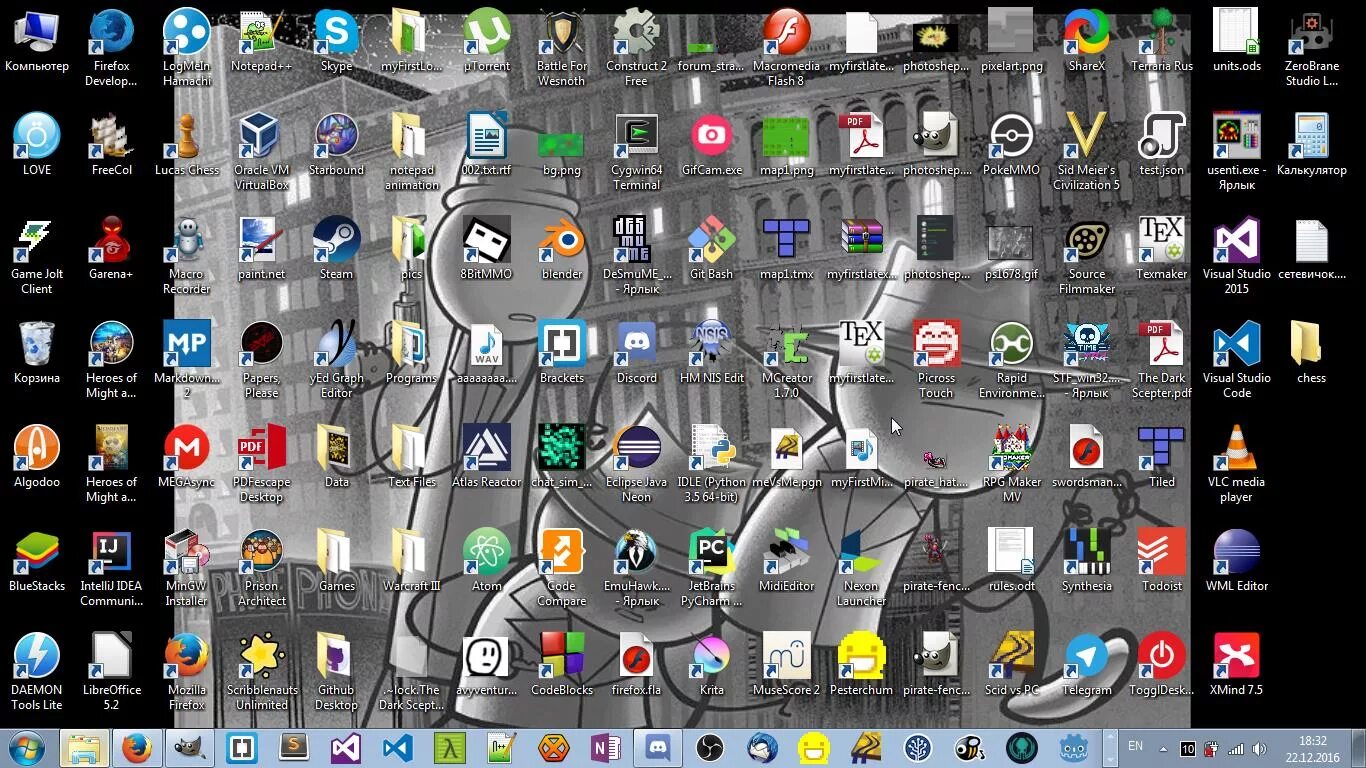Open BlueStacks desktop shortcut

(x=37, y=562)
